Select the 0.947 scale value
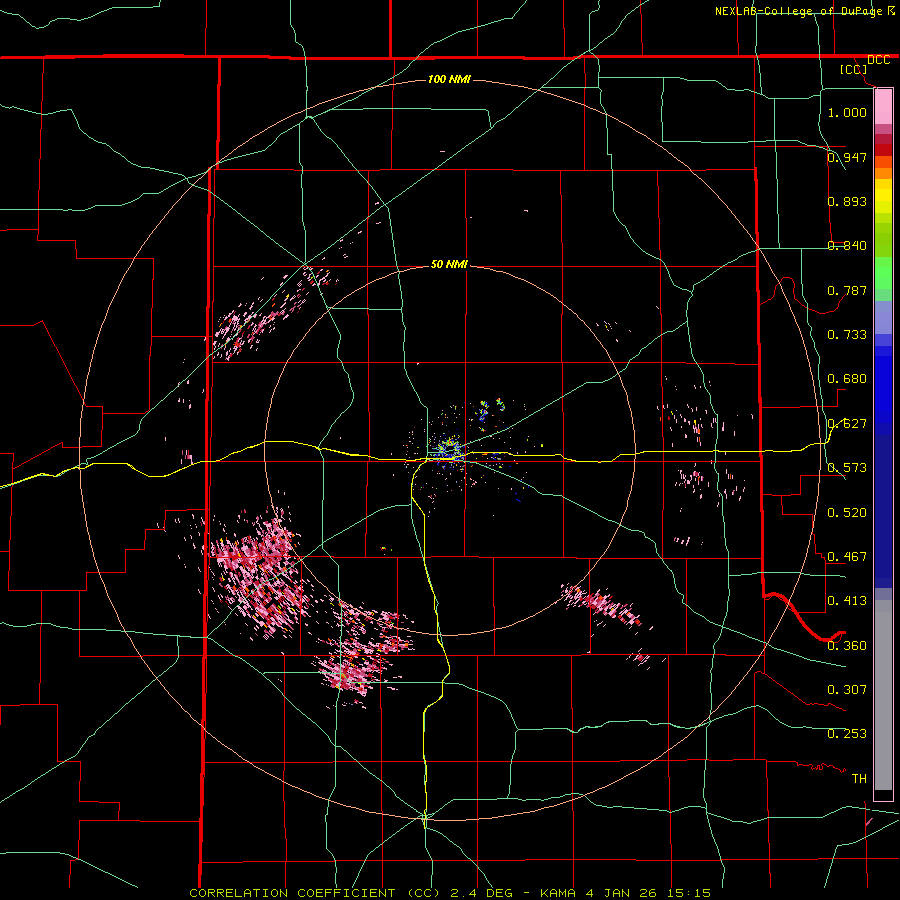Image resolution: width=900 pixels, height=900 pixels. tap(847, 157)
